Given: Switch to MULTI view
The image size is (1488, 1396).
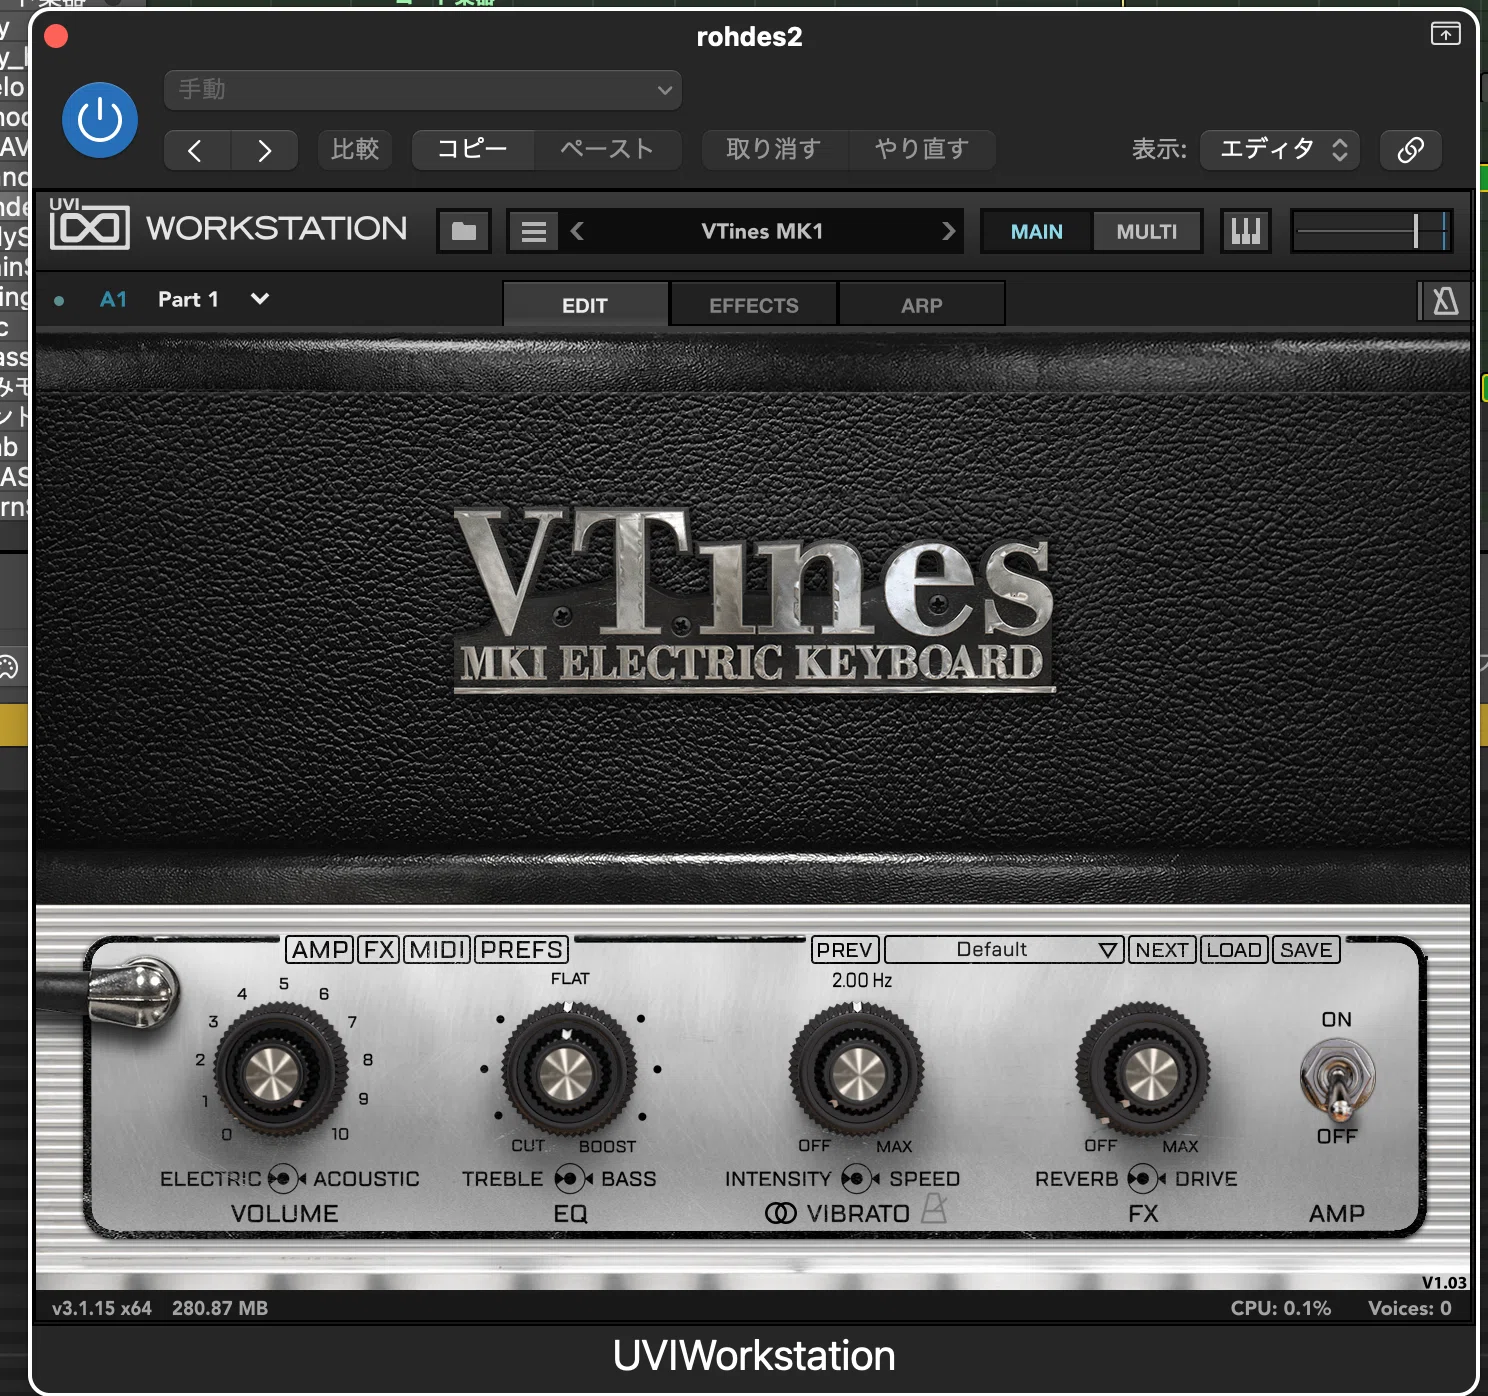Looking at the screenshot, I should [x=1146, y=232].
